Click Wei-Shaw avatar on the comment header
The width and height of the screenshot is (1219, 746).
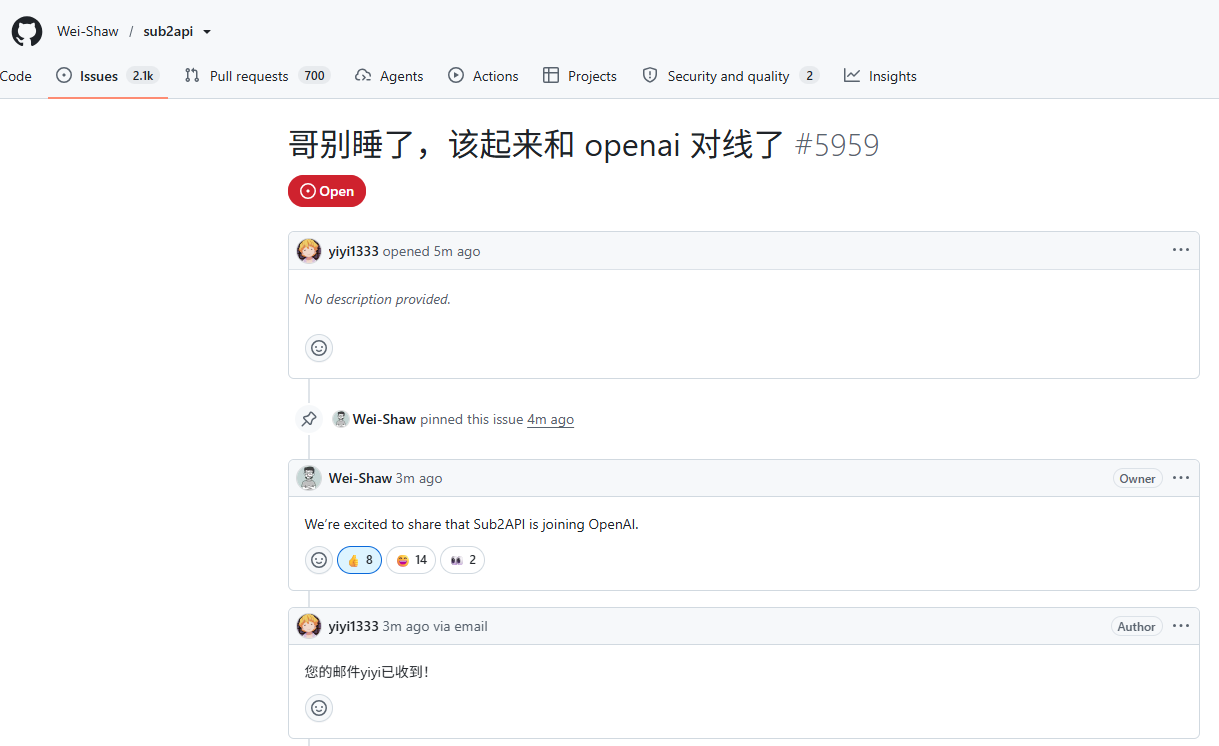(309, 478)
